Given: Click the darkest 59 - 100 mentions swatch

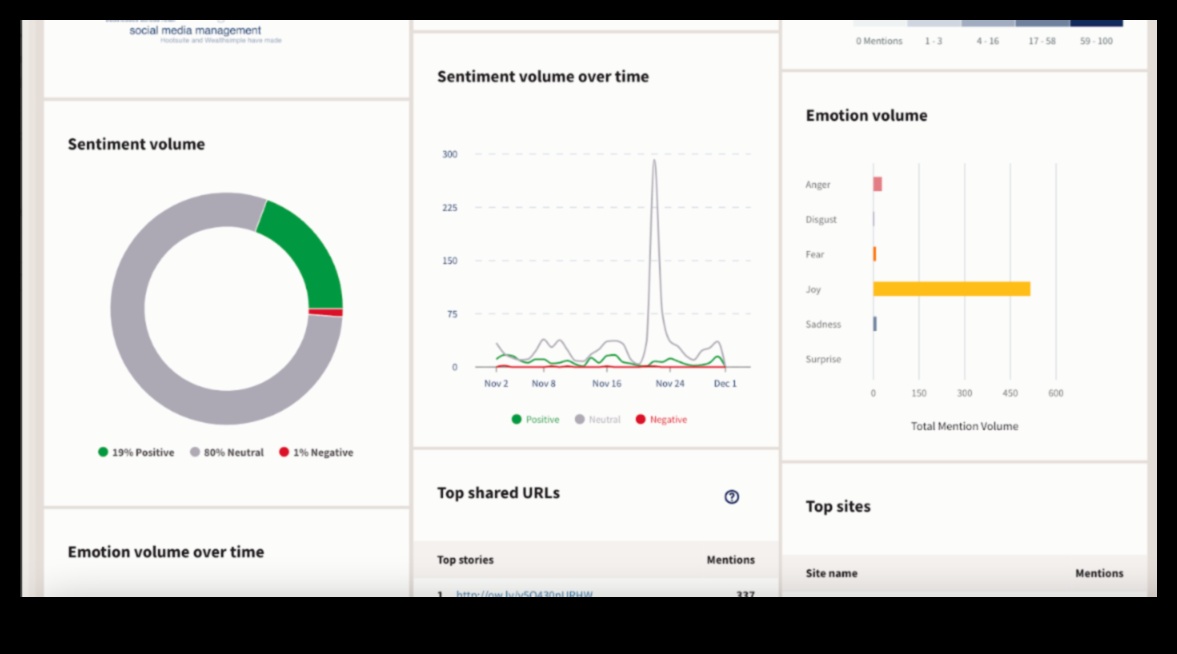Looking at the screenshot, I should (1096, 23).
